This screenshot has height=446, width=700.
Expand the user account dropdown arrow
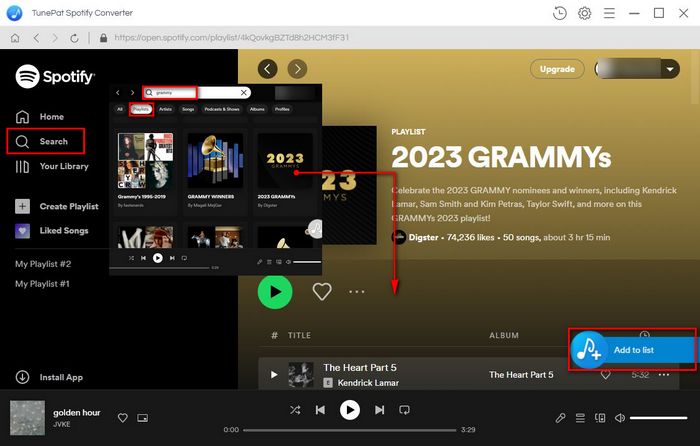click(670, 69)
